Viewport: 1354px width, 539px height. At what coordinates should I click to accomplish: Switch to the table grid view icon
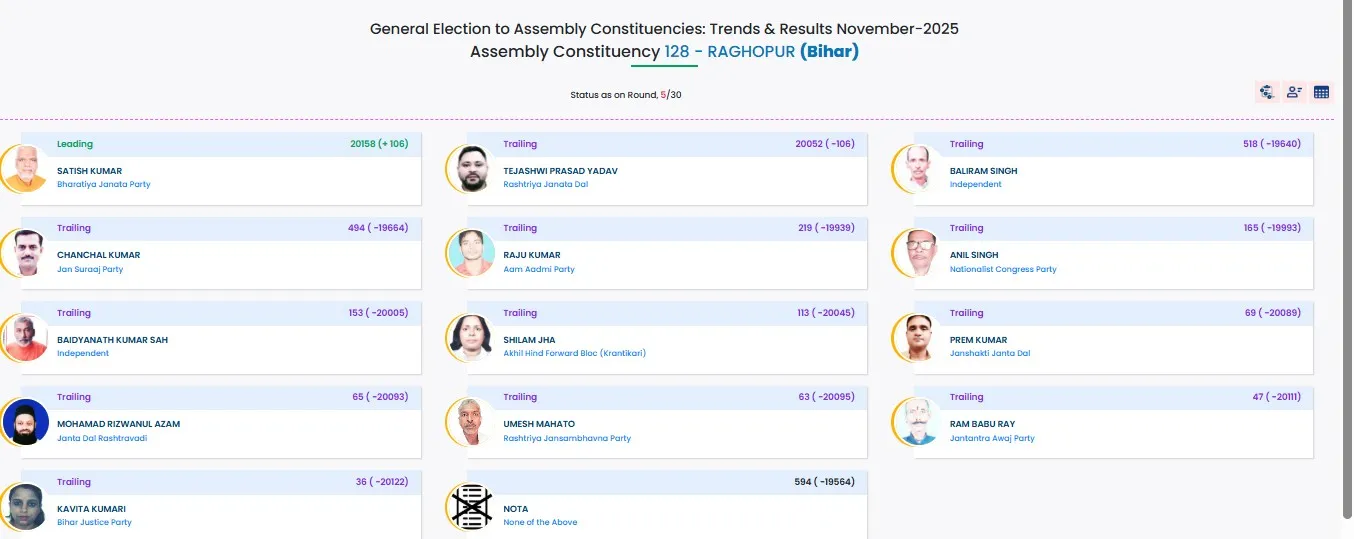click(1321, 92)
